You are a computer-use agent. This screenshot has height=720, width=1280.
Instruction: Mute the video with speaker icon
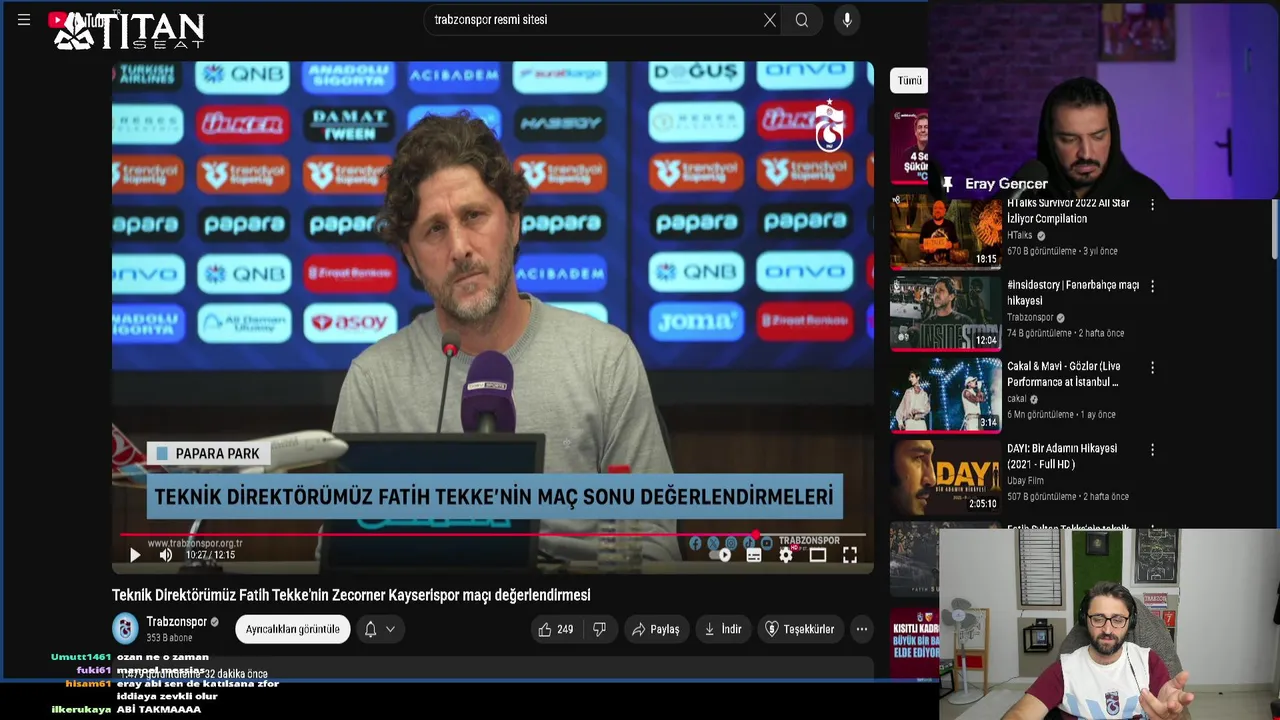[166, 555]
